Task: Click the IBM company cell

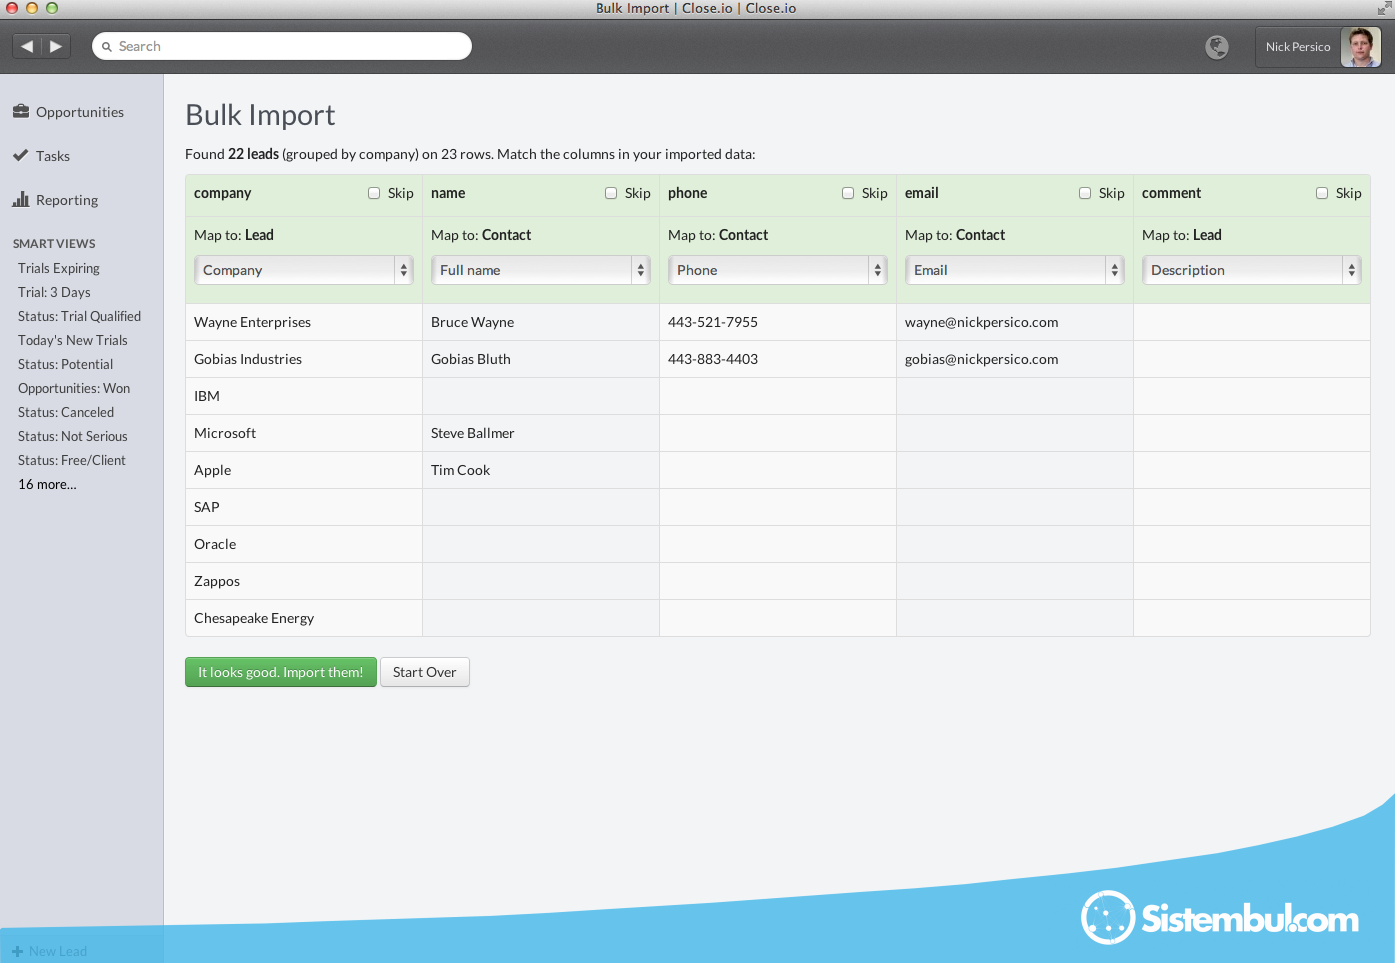Action: click(304, 396)
